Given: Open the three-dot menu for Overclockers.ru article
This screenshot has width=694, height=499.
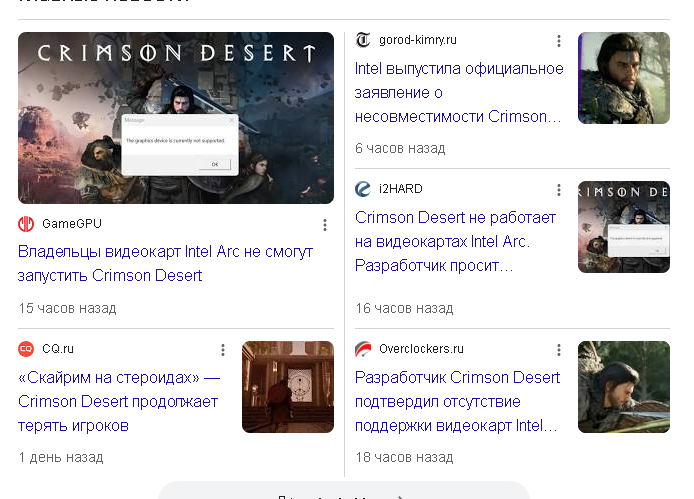Looking at the screenshot, I should click(559, 350).
